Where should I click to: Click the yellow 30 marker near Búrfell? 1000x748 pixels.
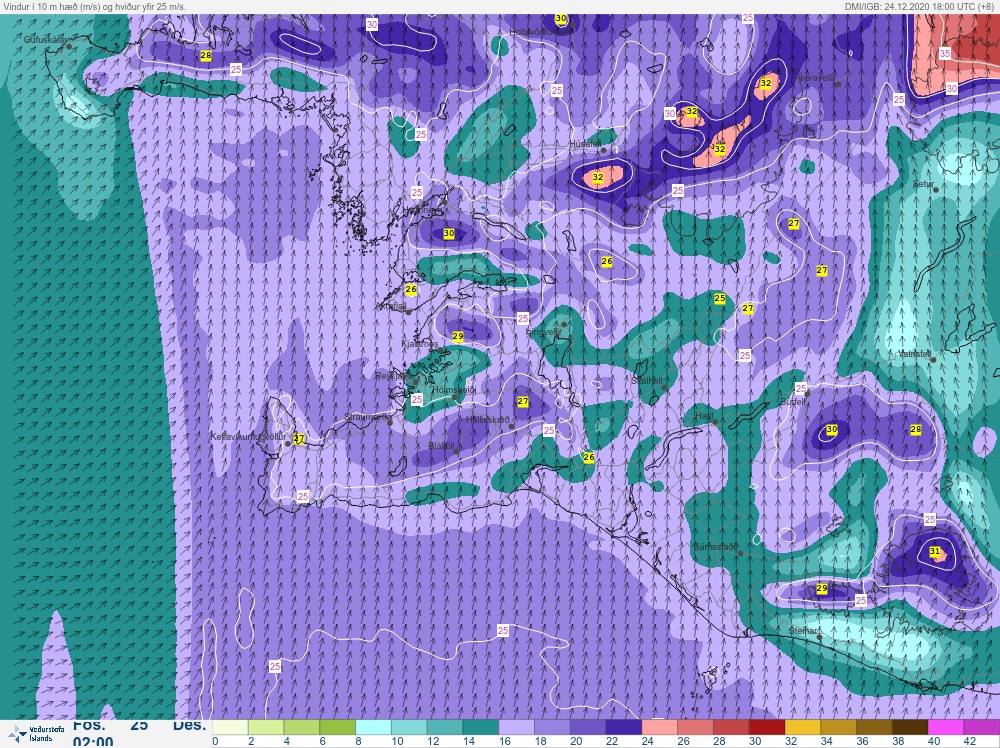[832, 430]
